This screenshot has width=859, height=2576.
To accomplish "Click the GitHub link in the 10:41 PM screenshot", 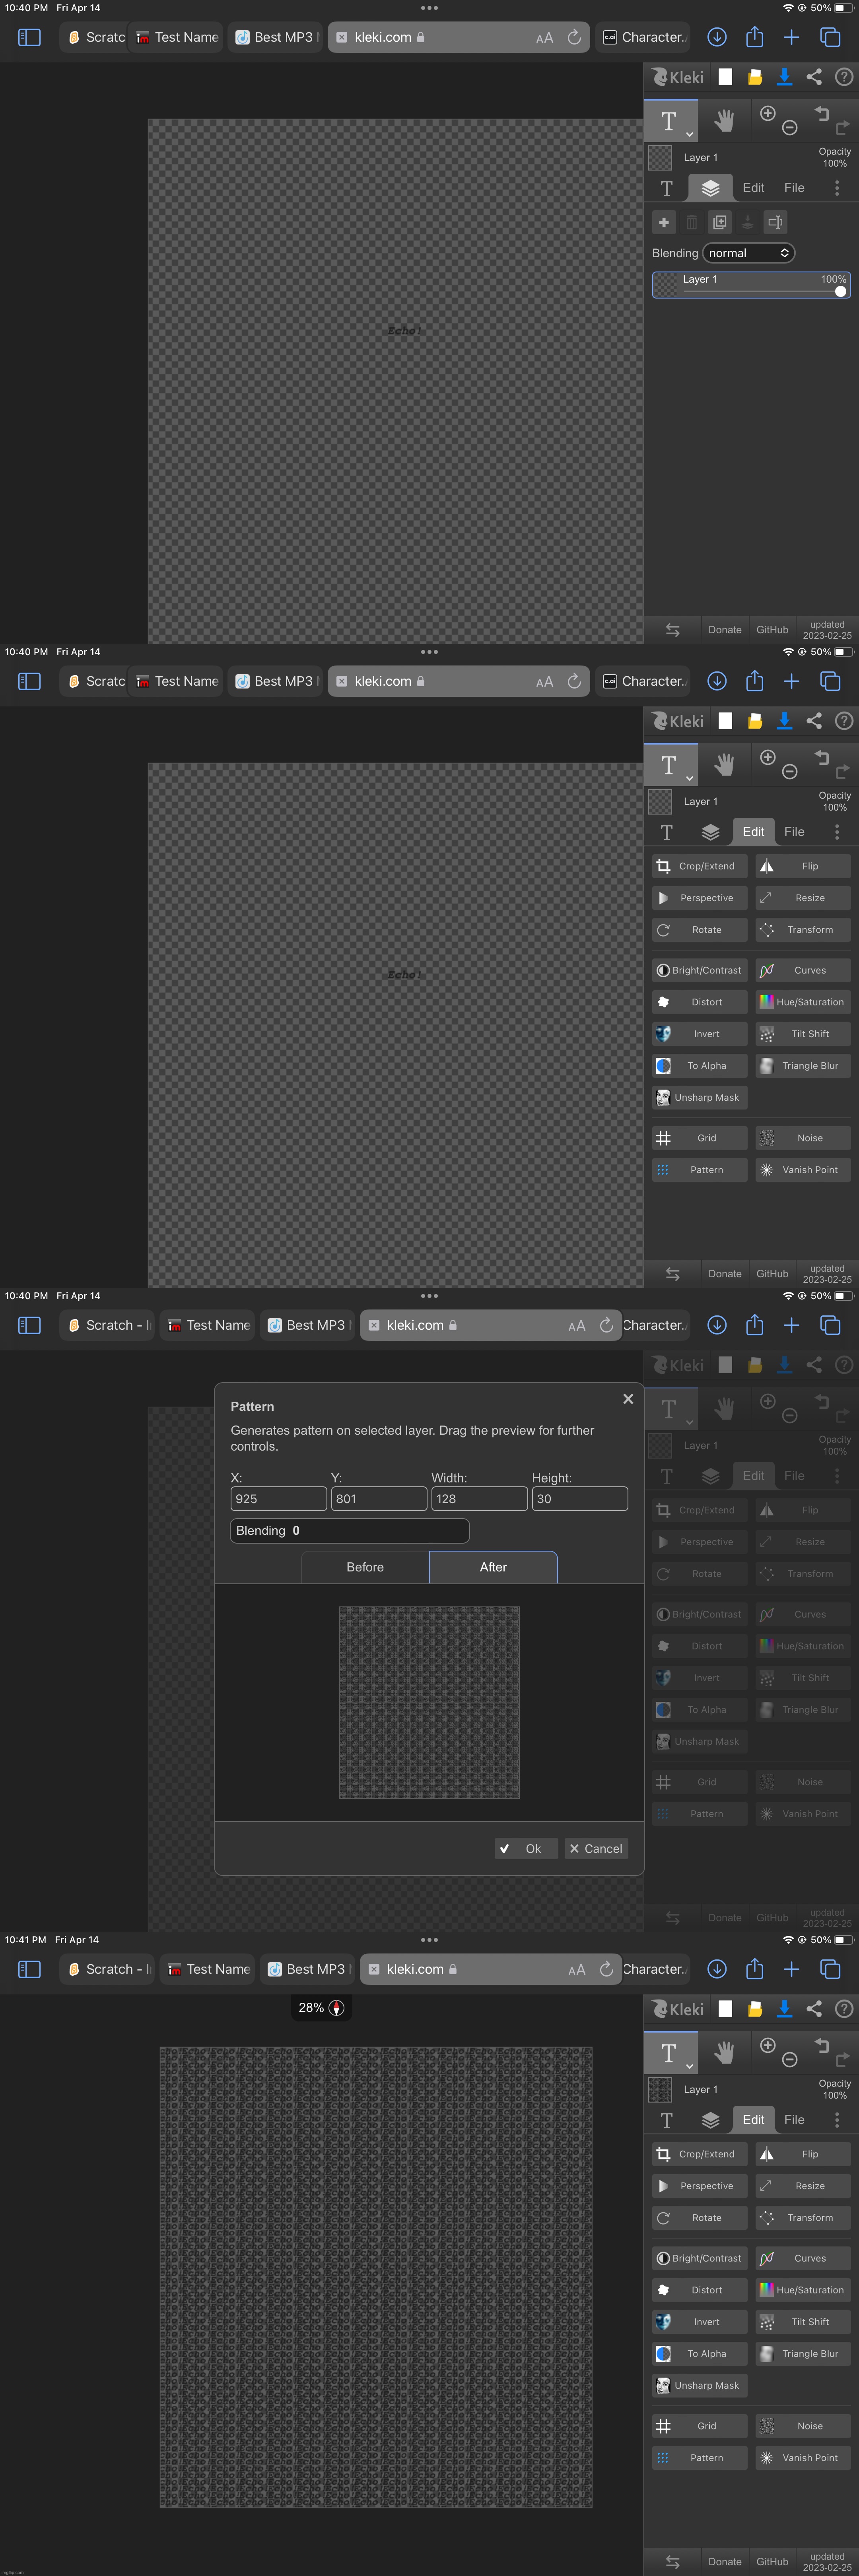I will [772, 2562].
